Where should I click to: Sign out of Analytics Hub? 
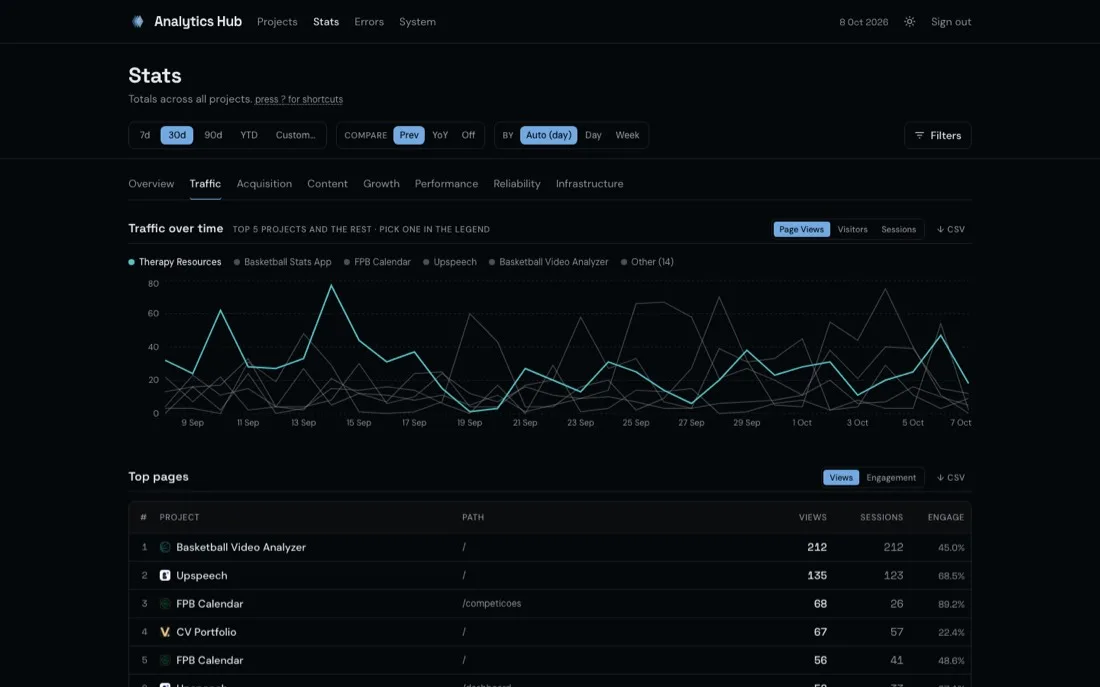951,22
